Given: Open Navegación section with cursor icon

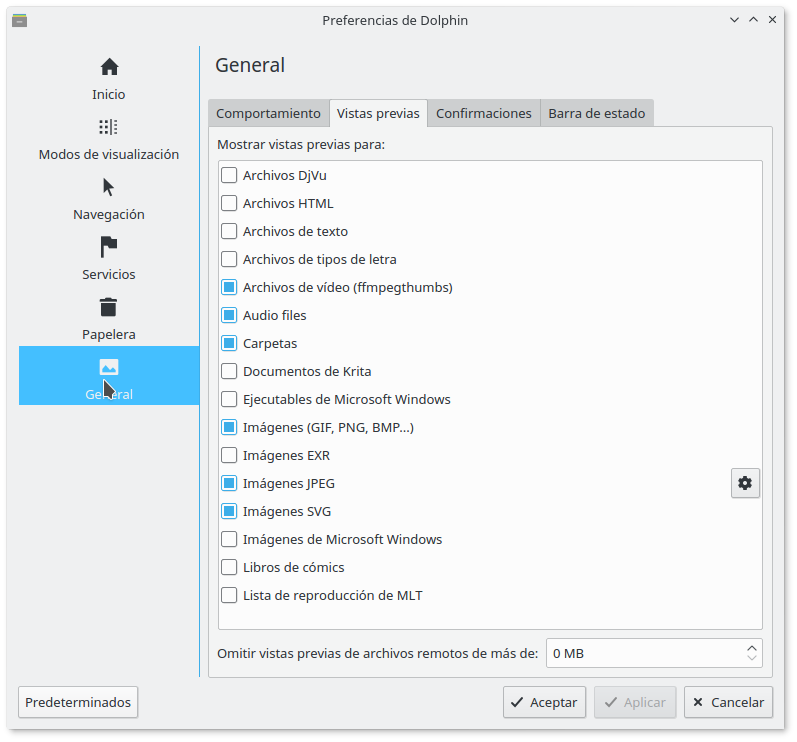Looking at the screenshot, I should tap(109, 187).
